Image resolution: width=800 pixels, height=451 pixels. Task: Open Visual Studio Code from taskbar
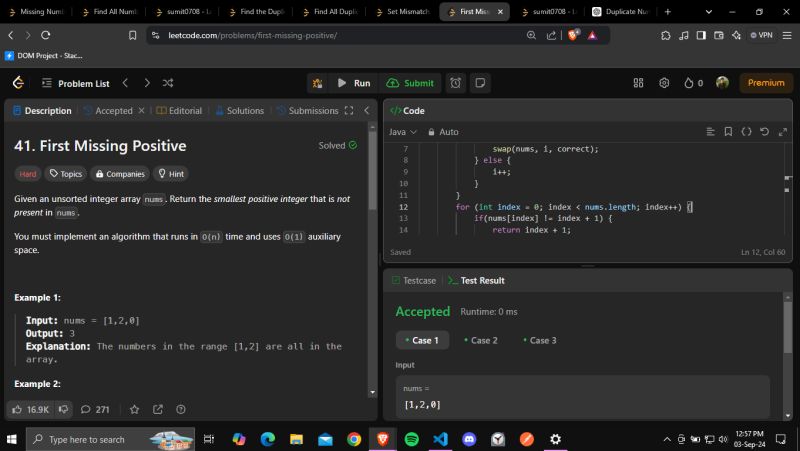coord(440,439)
